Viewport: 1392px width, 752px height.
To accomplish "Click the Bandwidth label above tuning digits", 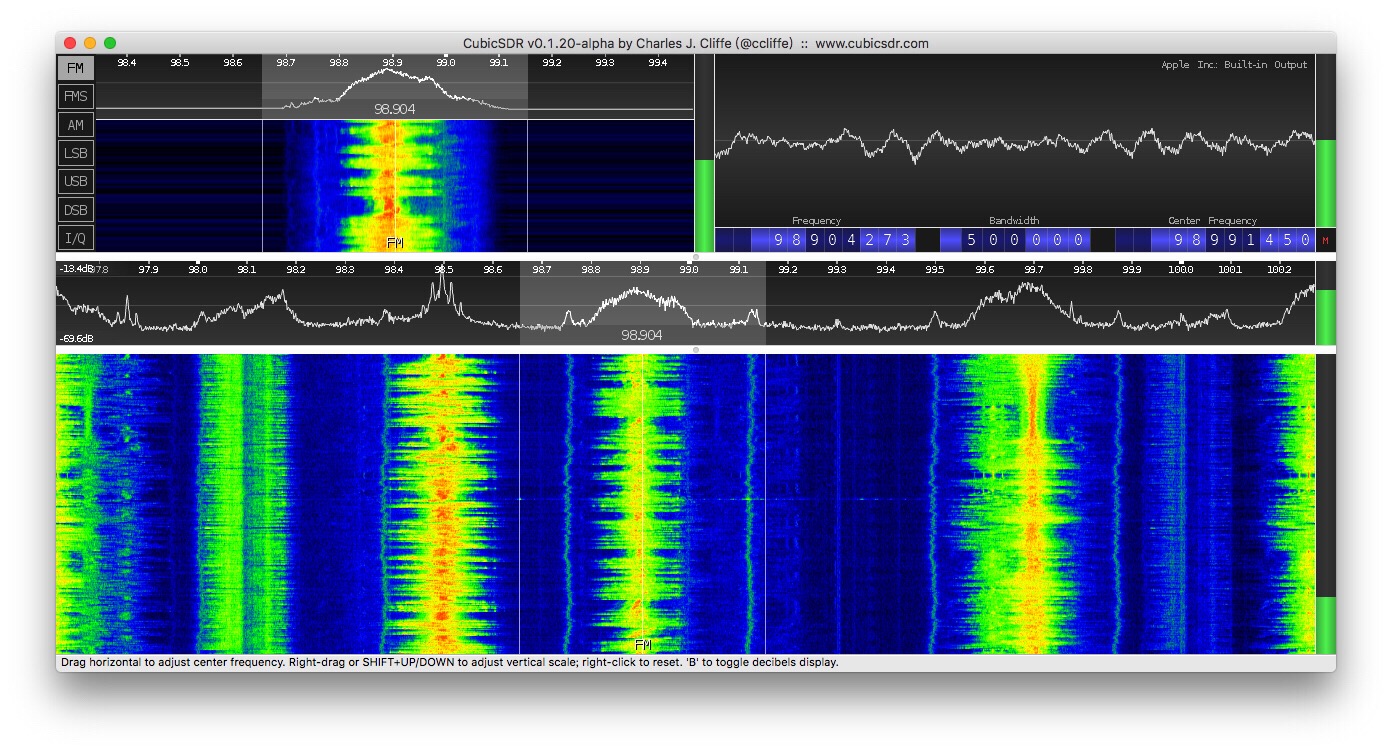I will 1014,221.
